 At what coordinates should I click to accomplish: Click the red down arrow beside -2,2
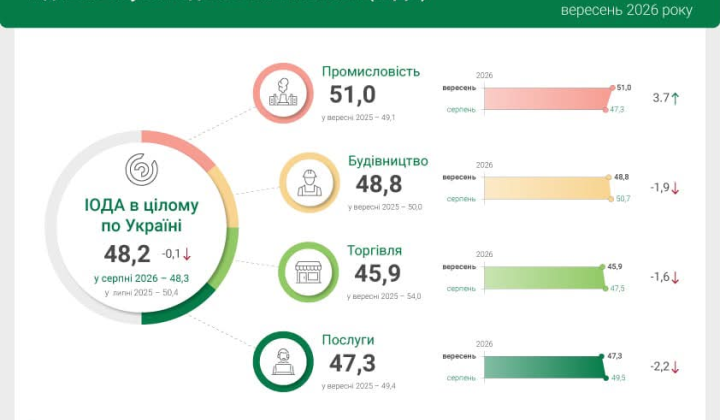[675, 367]
